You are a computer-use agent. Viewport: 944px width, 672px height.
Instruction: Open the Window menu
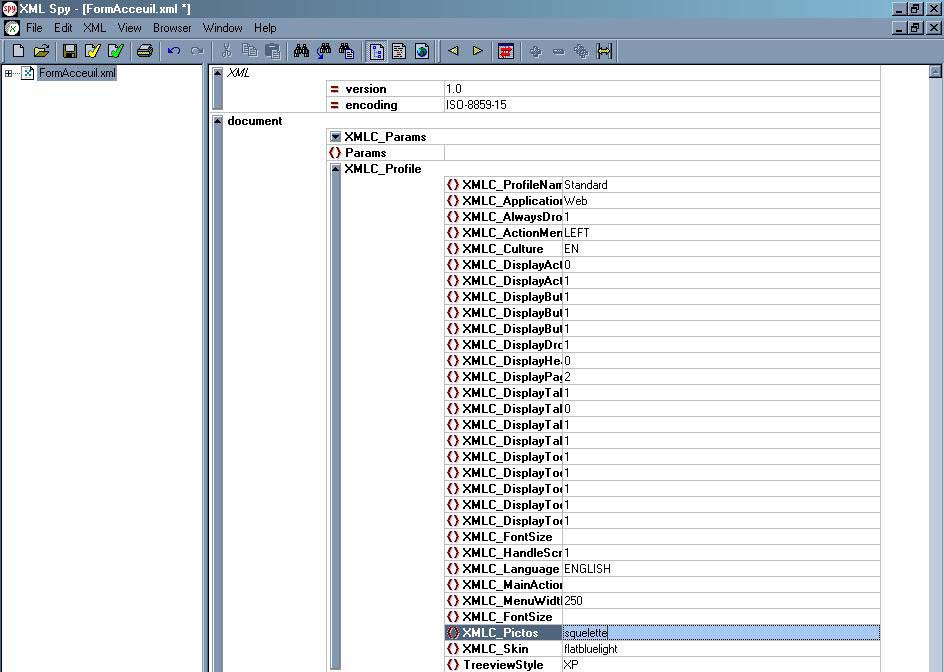point(222,28)
